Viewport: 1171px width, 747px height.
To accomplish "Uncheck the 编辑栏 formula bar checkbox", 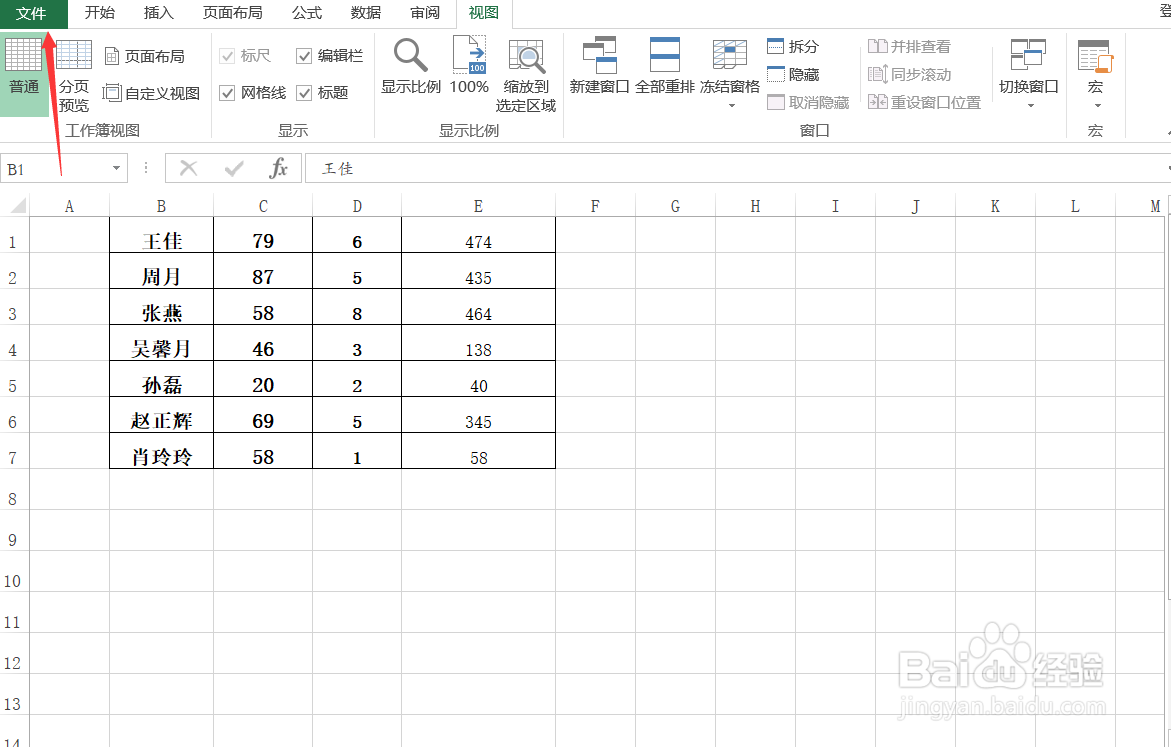I will (304, 55).
